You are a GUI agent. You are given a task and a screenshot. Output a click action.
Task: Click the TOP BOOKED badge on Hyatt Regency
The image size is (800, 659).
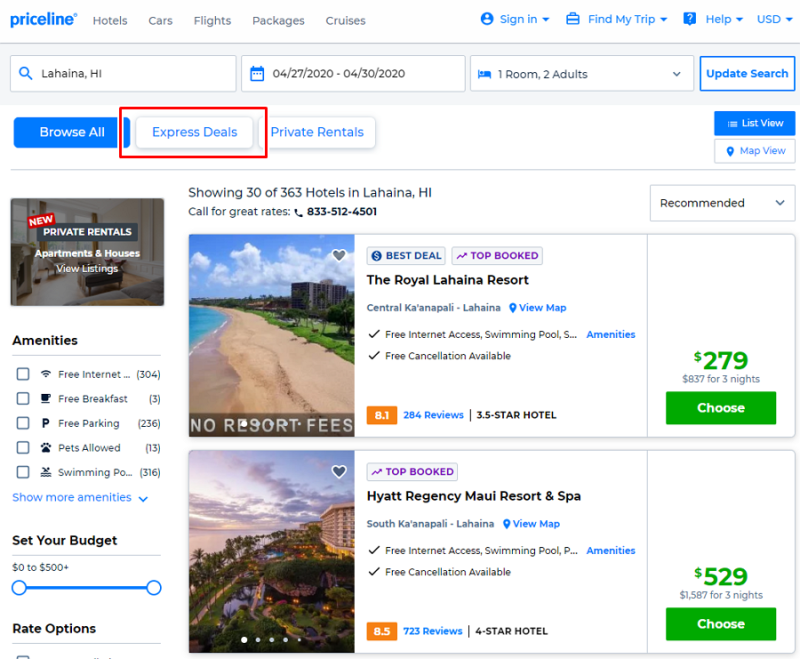pos(412,472)
